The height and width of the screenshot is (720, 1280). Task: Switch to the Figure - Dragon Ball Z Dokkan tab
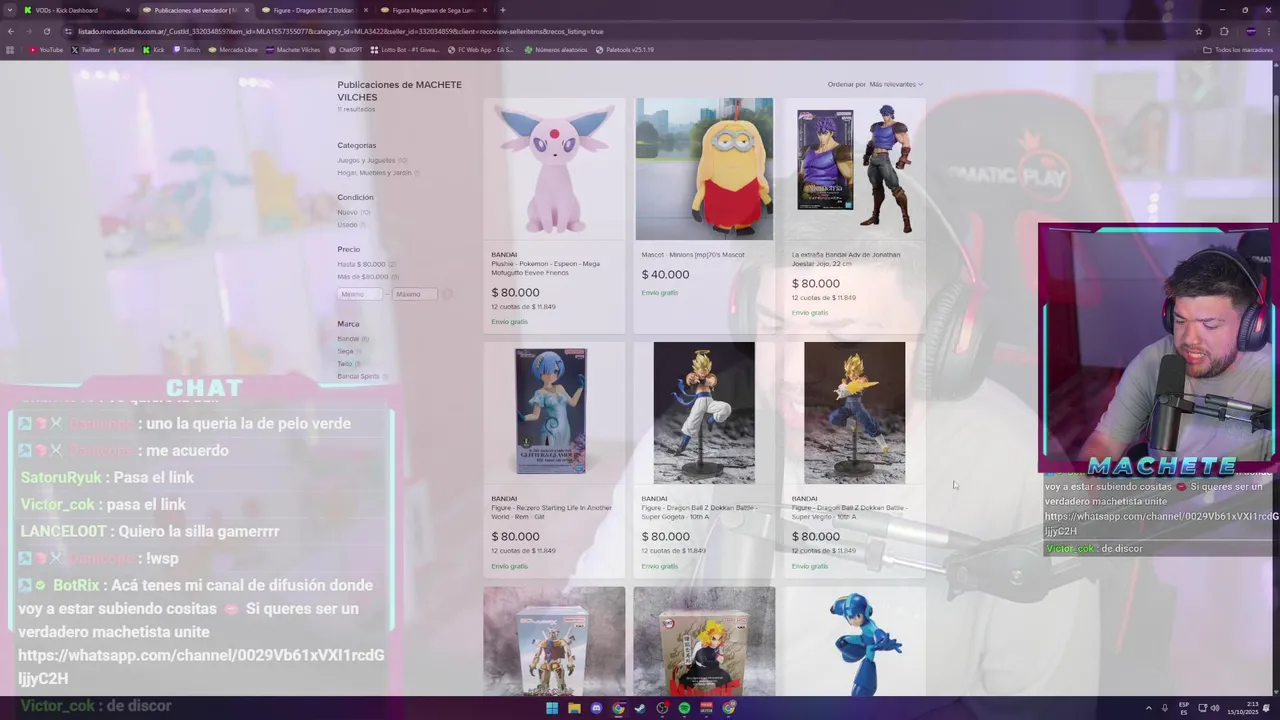[312, 10]
